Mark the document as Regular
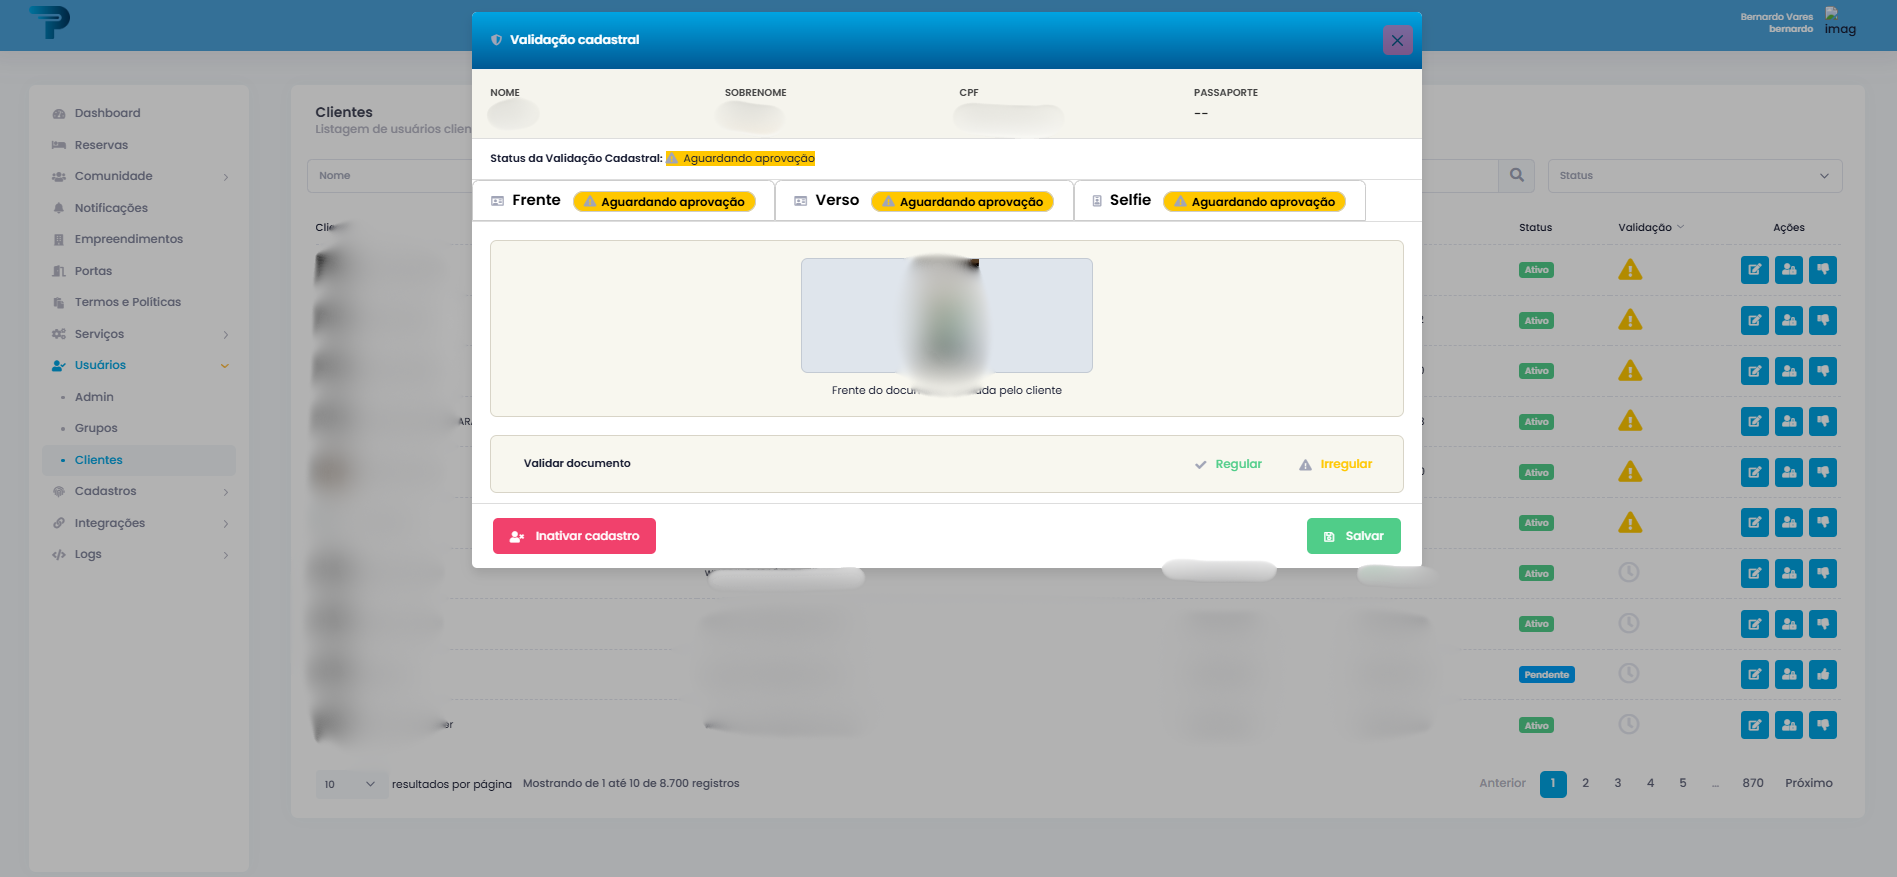1897x877 pixels. coord(1228,464)
